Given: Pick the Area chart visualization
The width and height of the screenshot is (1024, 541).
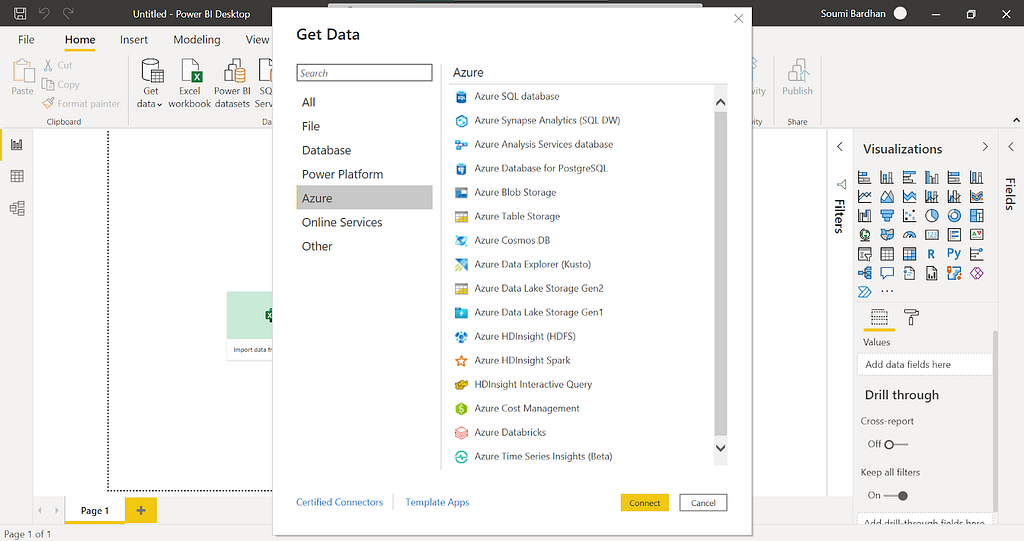Looking at the screenshot, I should 887,196.
